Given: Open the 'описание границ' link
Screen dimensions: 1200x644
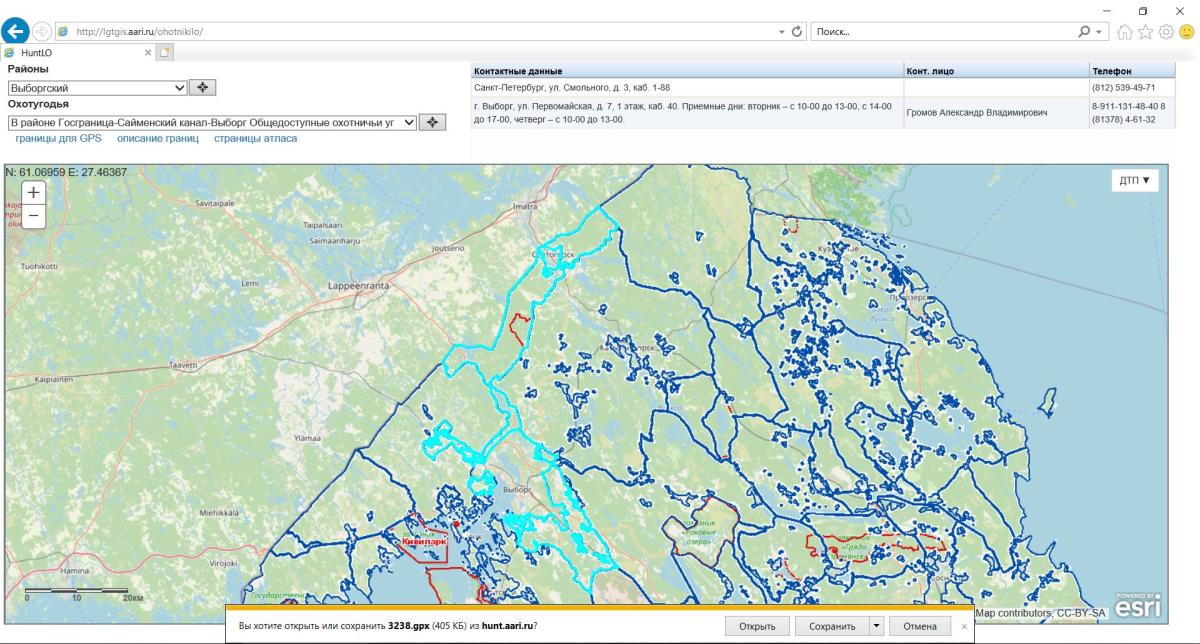Looking at the screenshot, I should [x=158, y=139].
